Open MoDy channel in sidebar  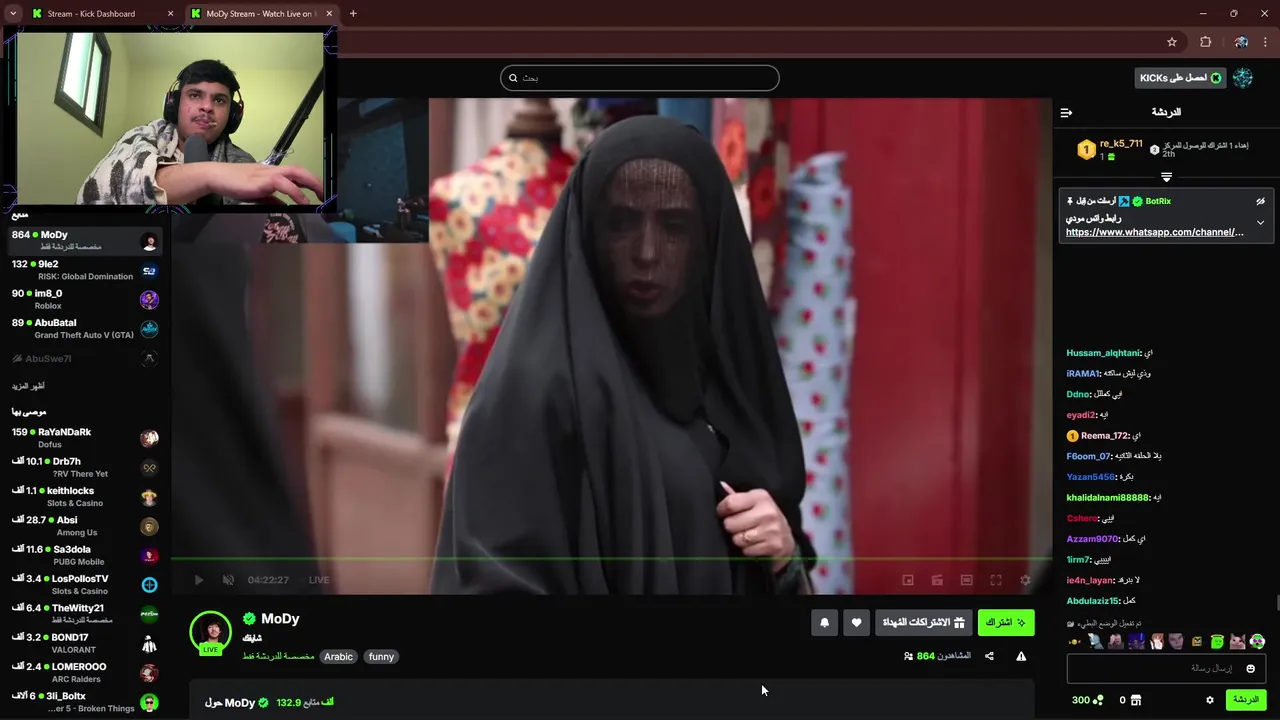85,241
